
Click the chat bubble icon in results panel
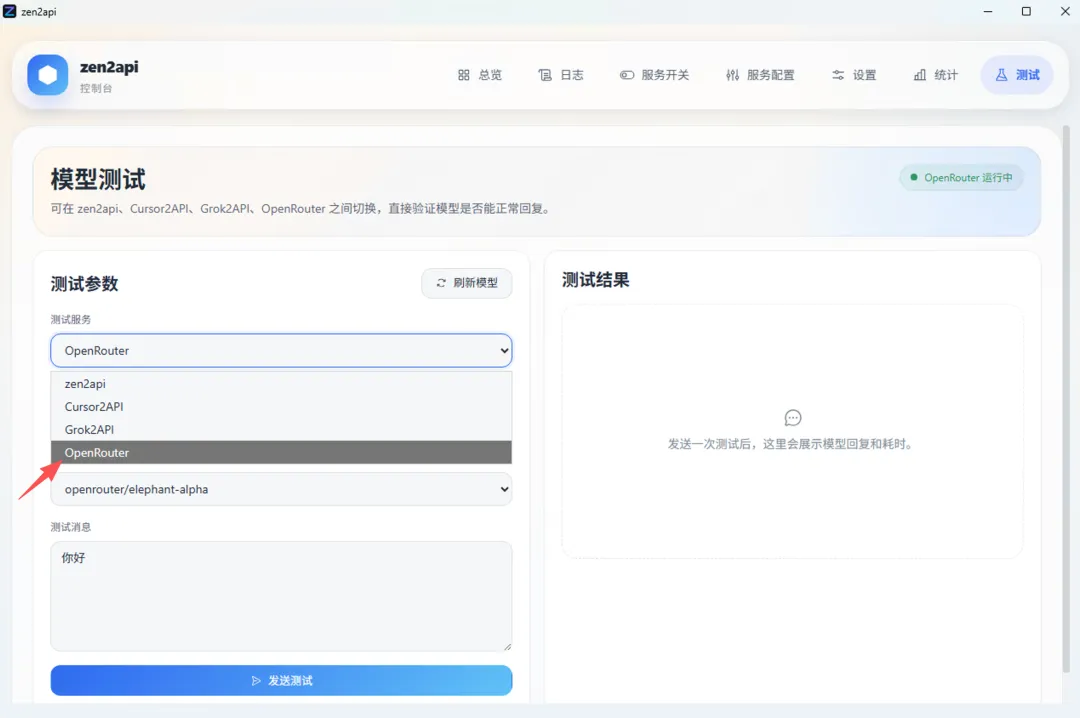click(x=793, y=418)
